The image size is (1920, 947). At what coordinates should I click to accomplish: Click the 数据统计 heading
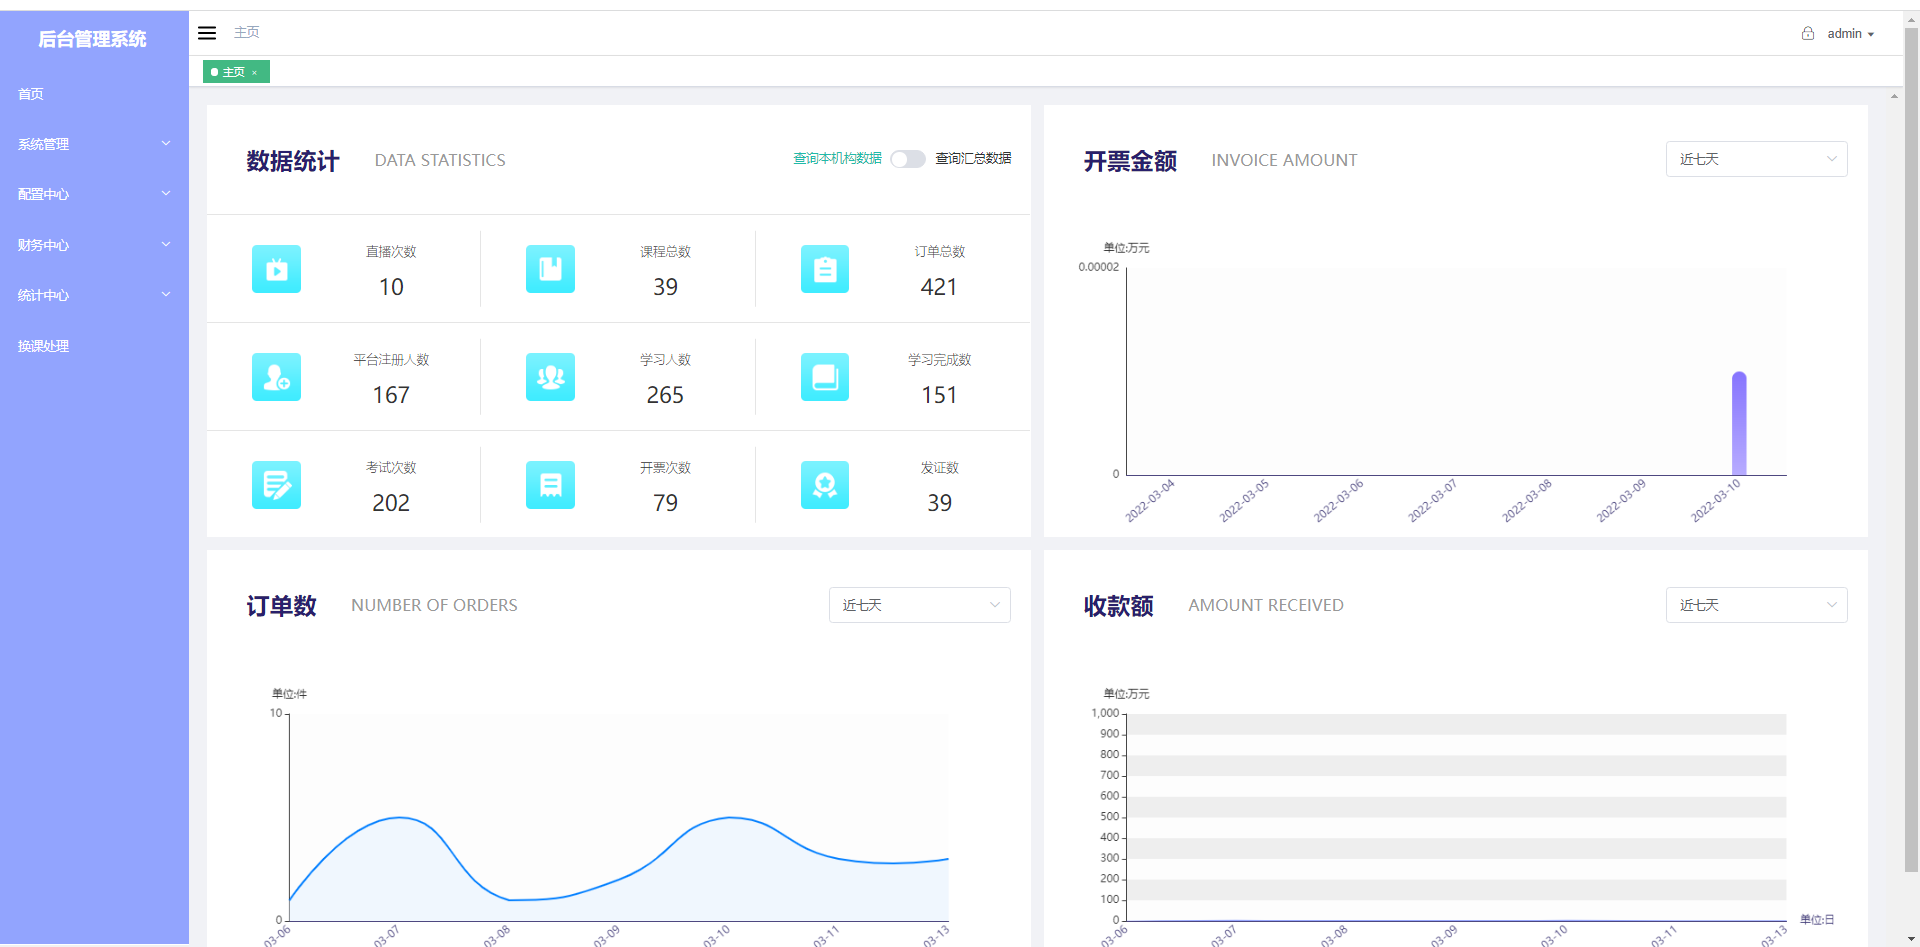tap(293, 161)
